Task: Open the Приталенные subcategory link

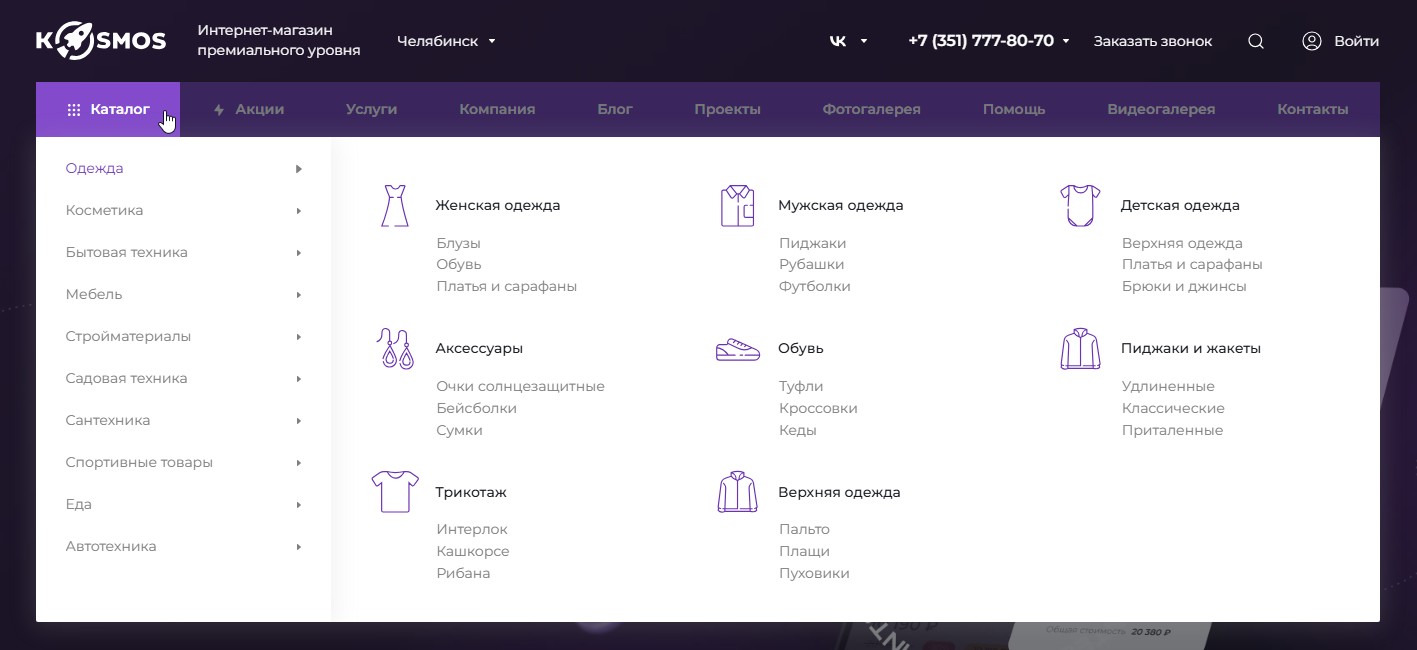Action: (1172, 431)
